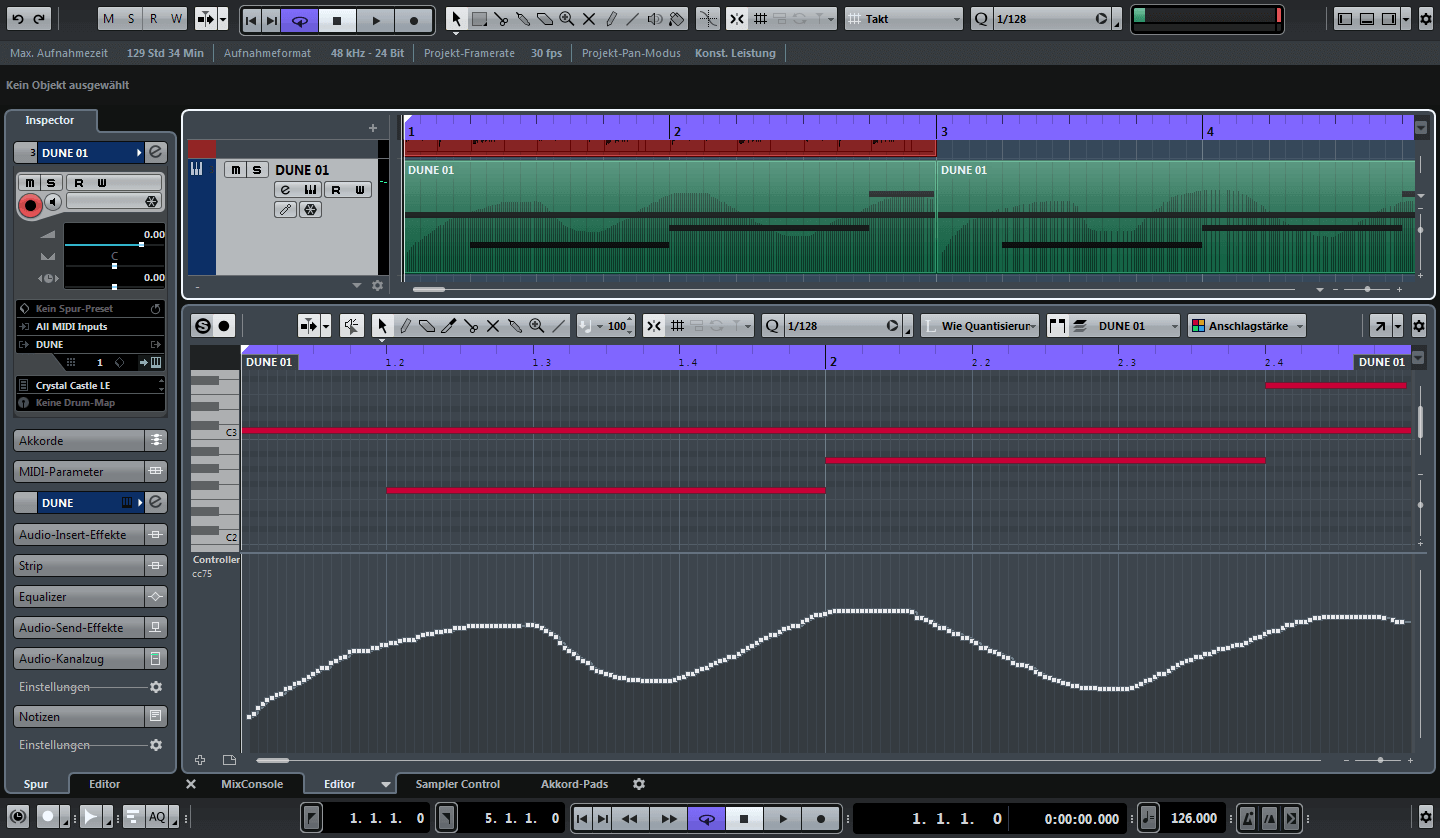Select the Mute tool in main toolbar
The width and height of the screenshot is (1440, 838).
tap(589, 19)
